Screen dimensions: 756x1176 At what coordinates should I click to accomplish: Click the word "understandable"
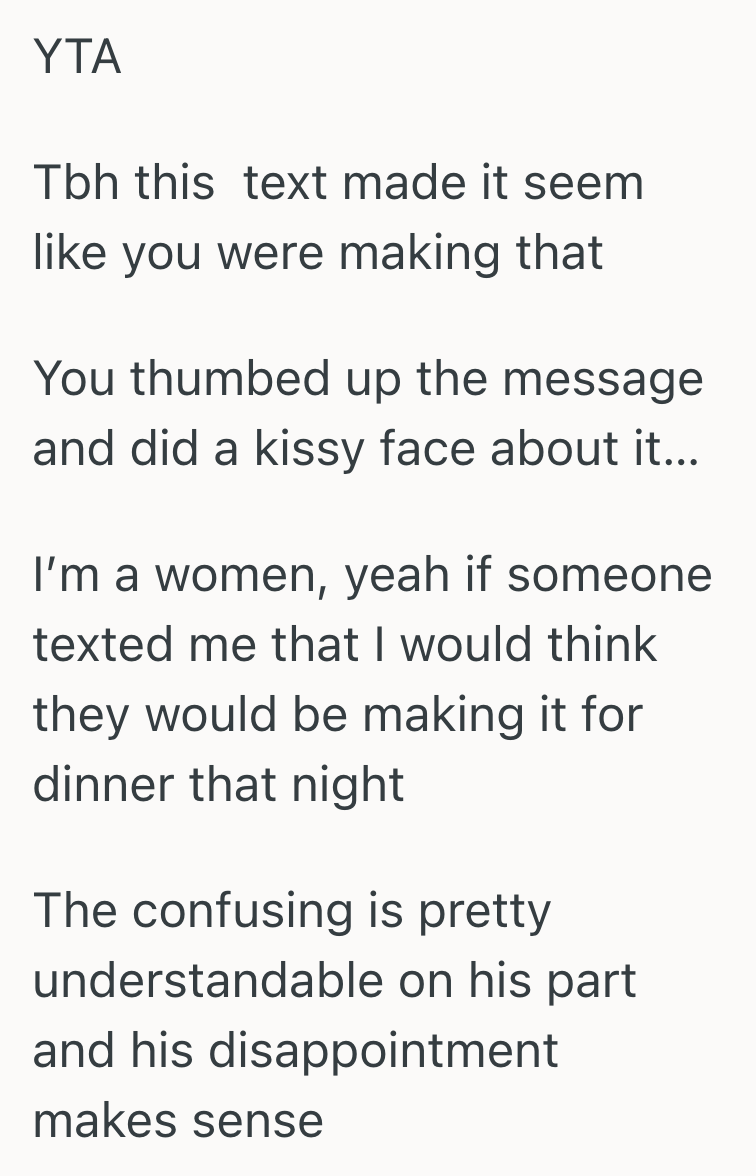point(208,981)
